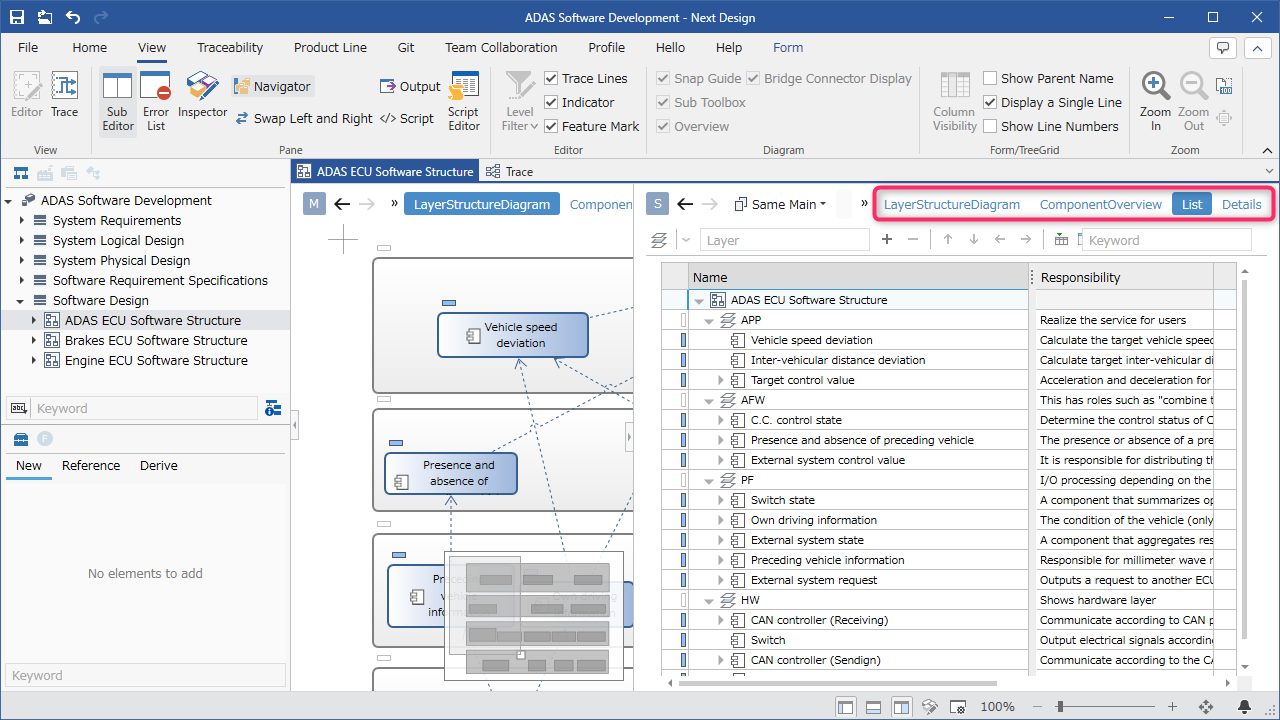Select the model navigator tree icon
This screenshot has height=720, width=1280.
tap(20, 173)
